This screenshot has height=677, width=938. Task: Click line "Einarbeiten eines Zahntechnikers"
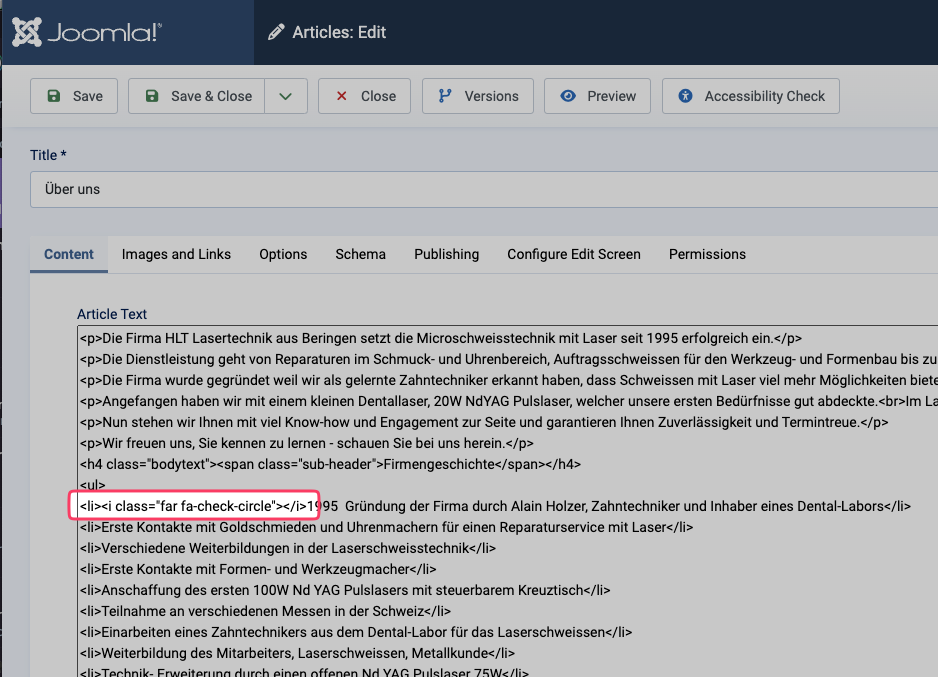[356, 632]
